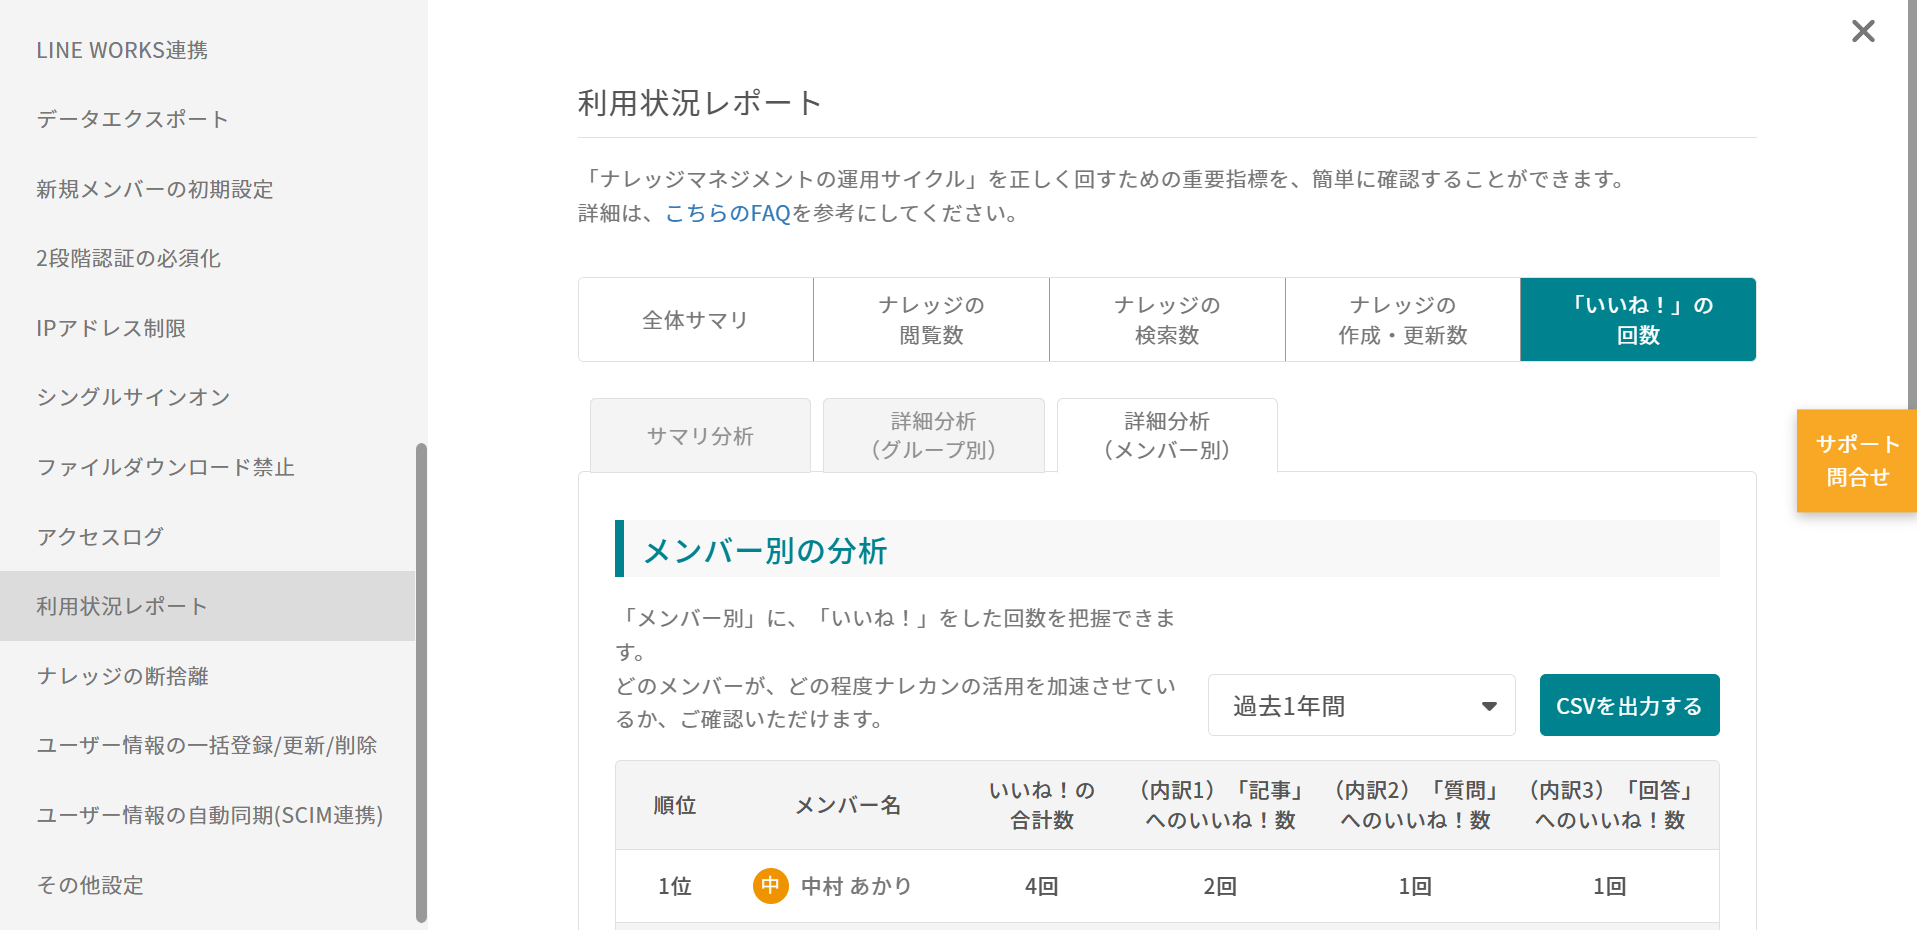Go to ナレッジの断捨離 settings

click(122, 676)
